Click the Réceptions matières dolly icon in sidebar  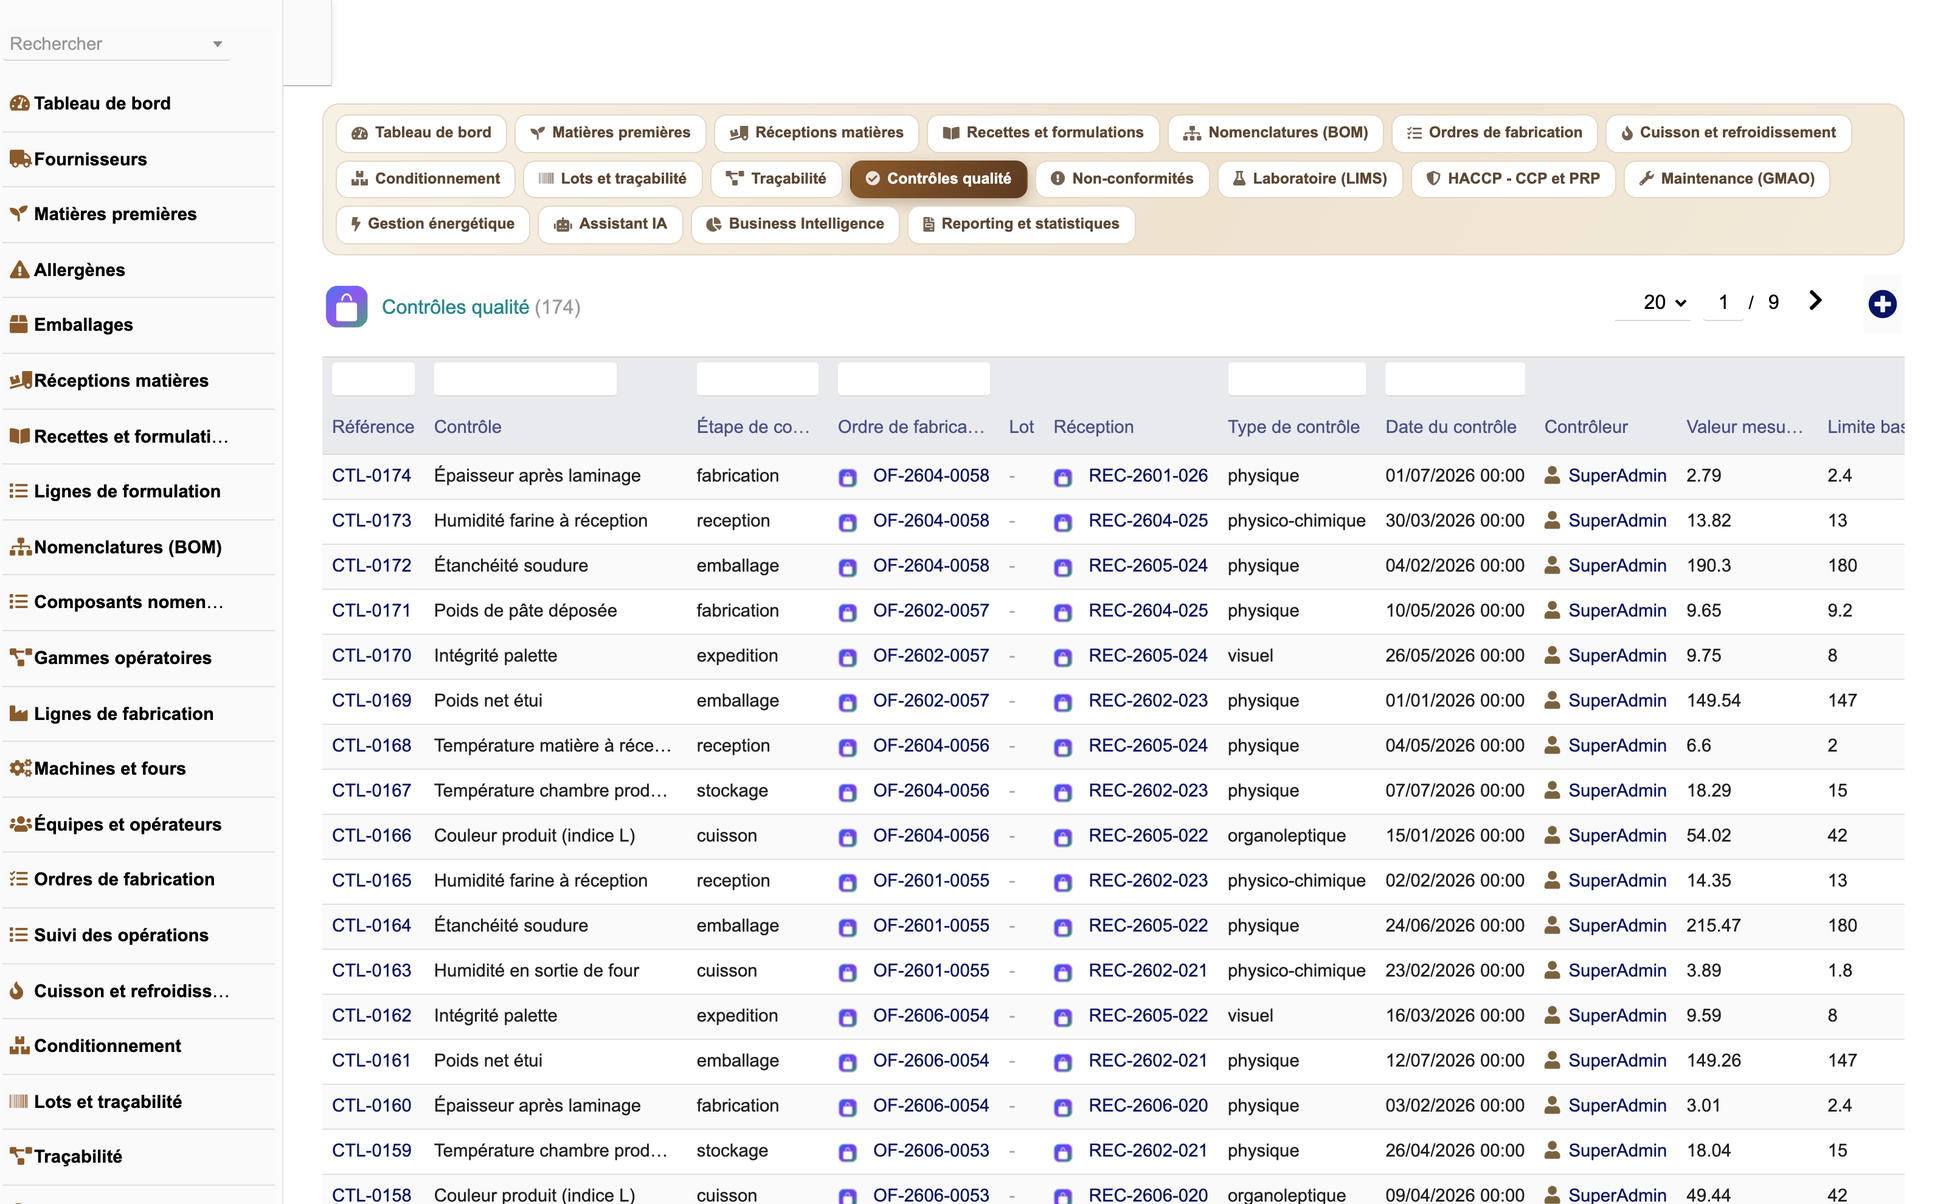[19, 381]
